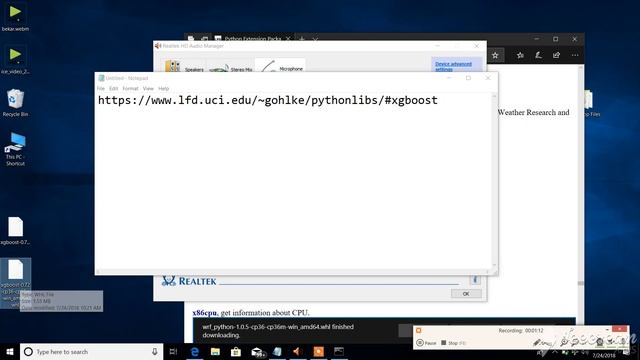Open Realtek audio manager speaker icon on taskbar
This screenshot has width=640, height=360.
[x=298, y=351]
